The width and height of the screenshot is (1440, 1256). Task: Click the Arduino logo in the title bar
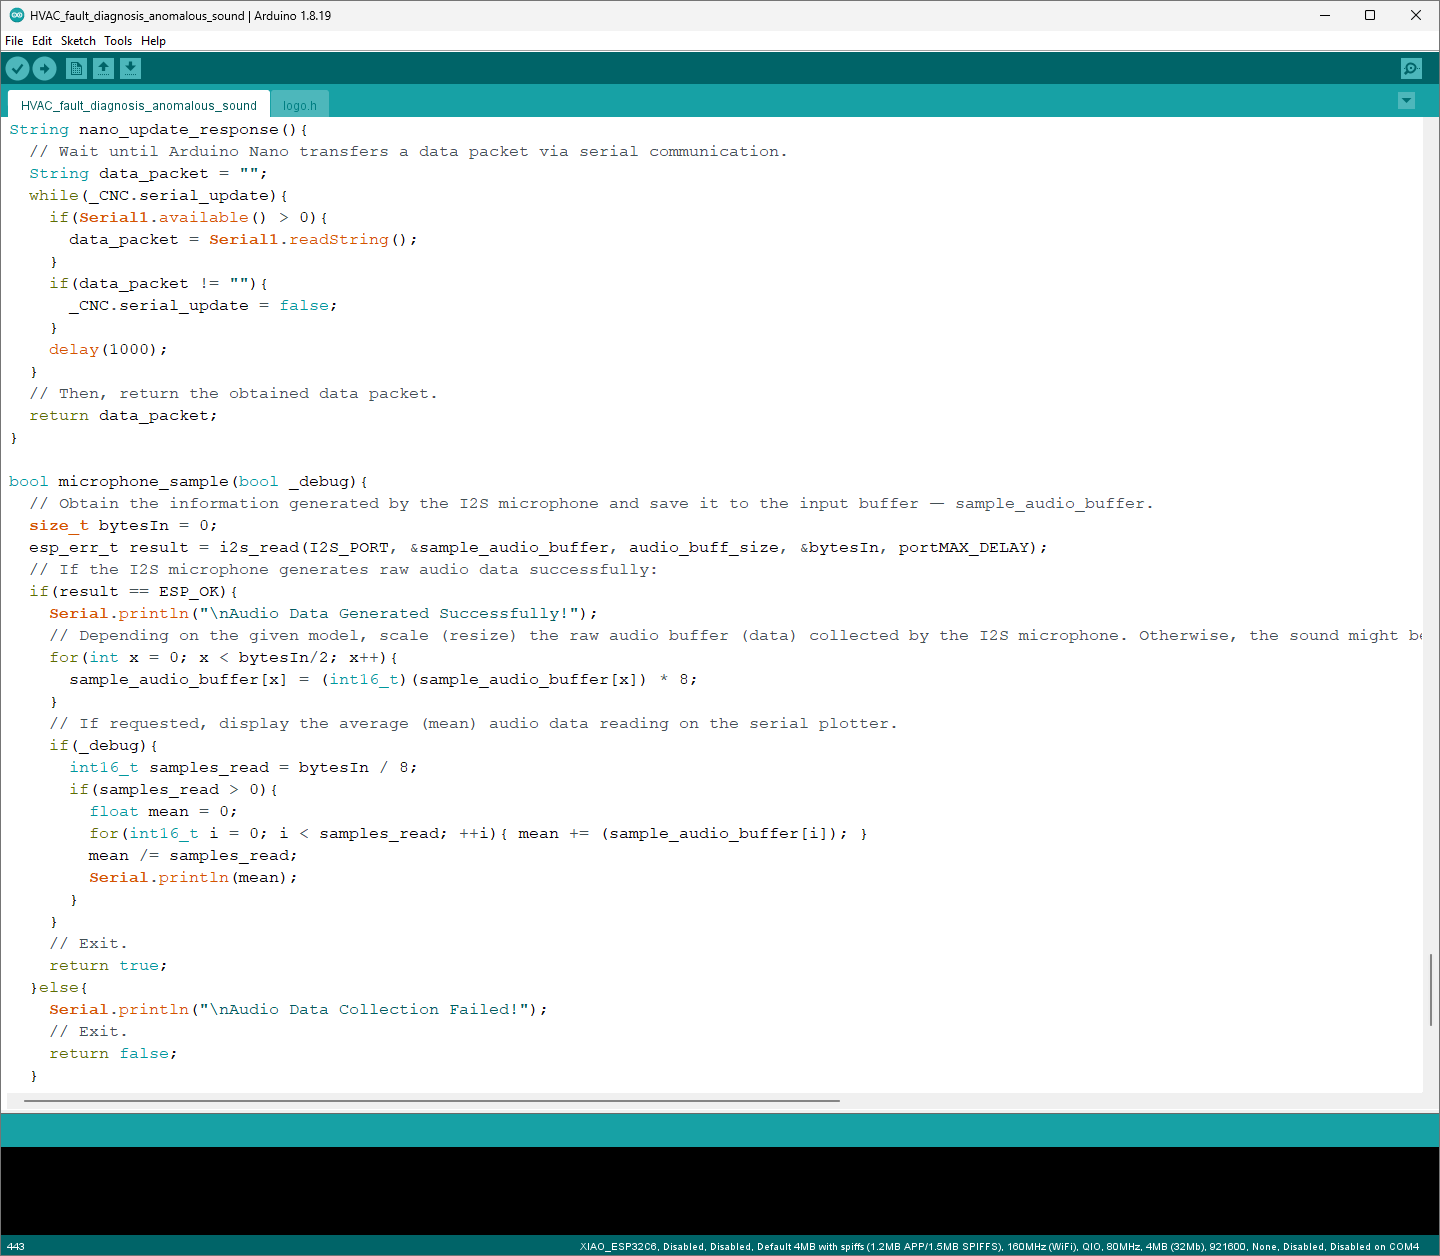[x=16, y=15]
